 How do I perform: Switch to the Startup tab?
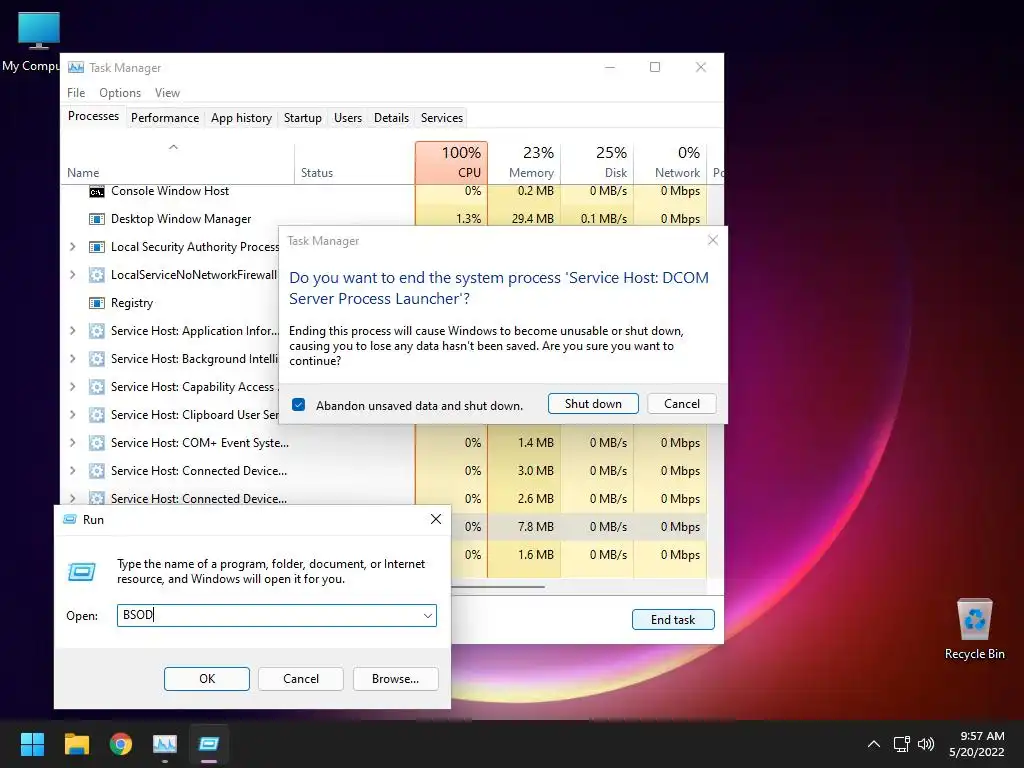302,118
